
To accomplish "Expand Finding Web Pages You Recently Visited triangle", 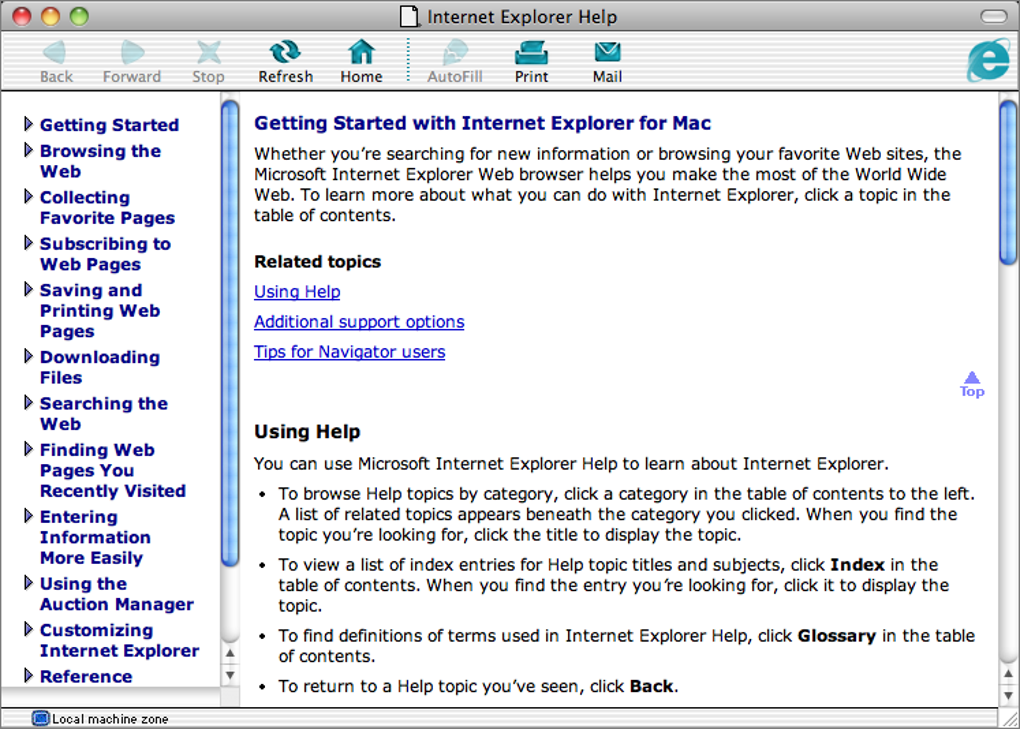I will (28, 449).
